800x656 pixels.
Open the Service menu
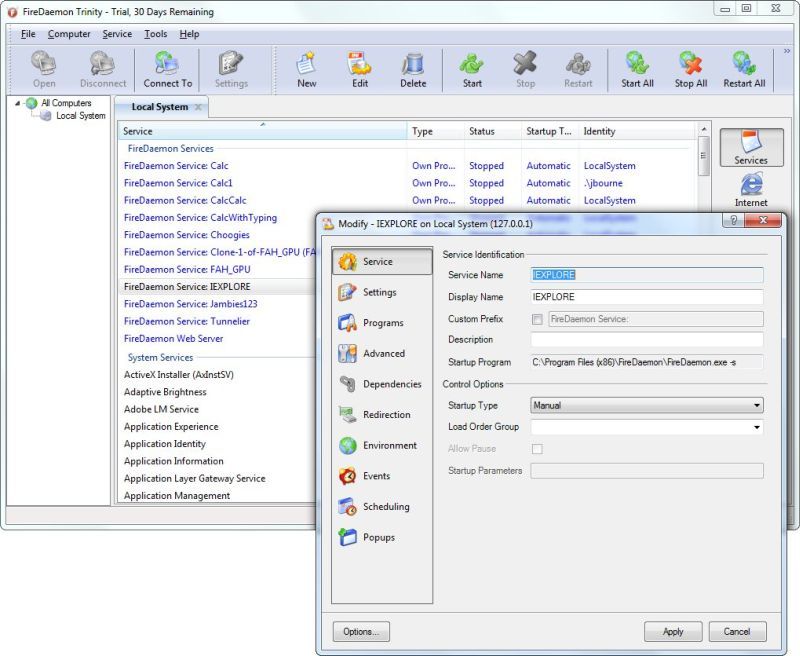(x=117, y=34)
